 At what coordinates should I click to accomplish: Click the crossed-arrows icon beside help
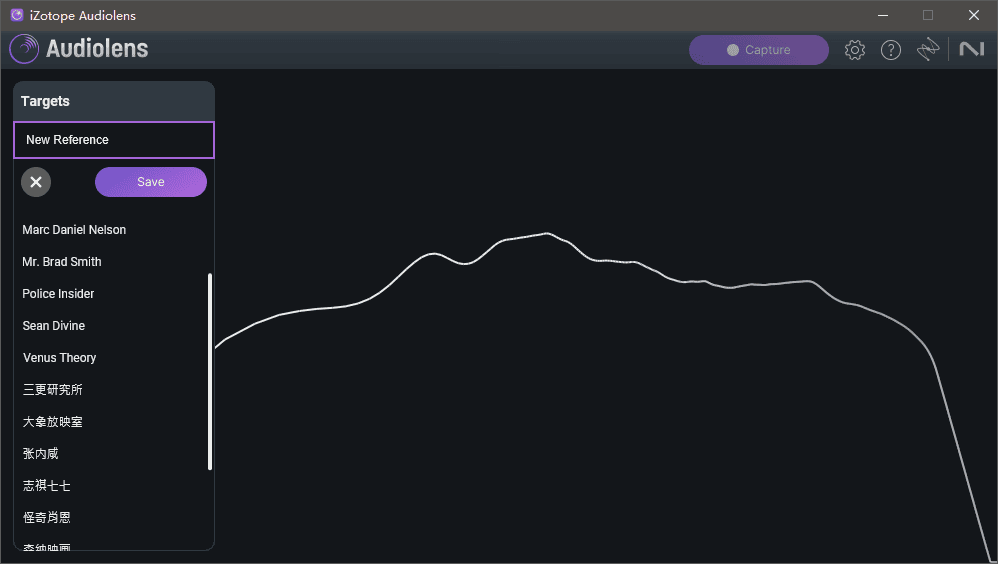pyautogui.click(x=928, y=49)
